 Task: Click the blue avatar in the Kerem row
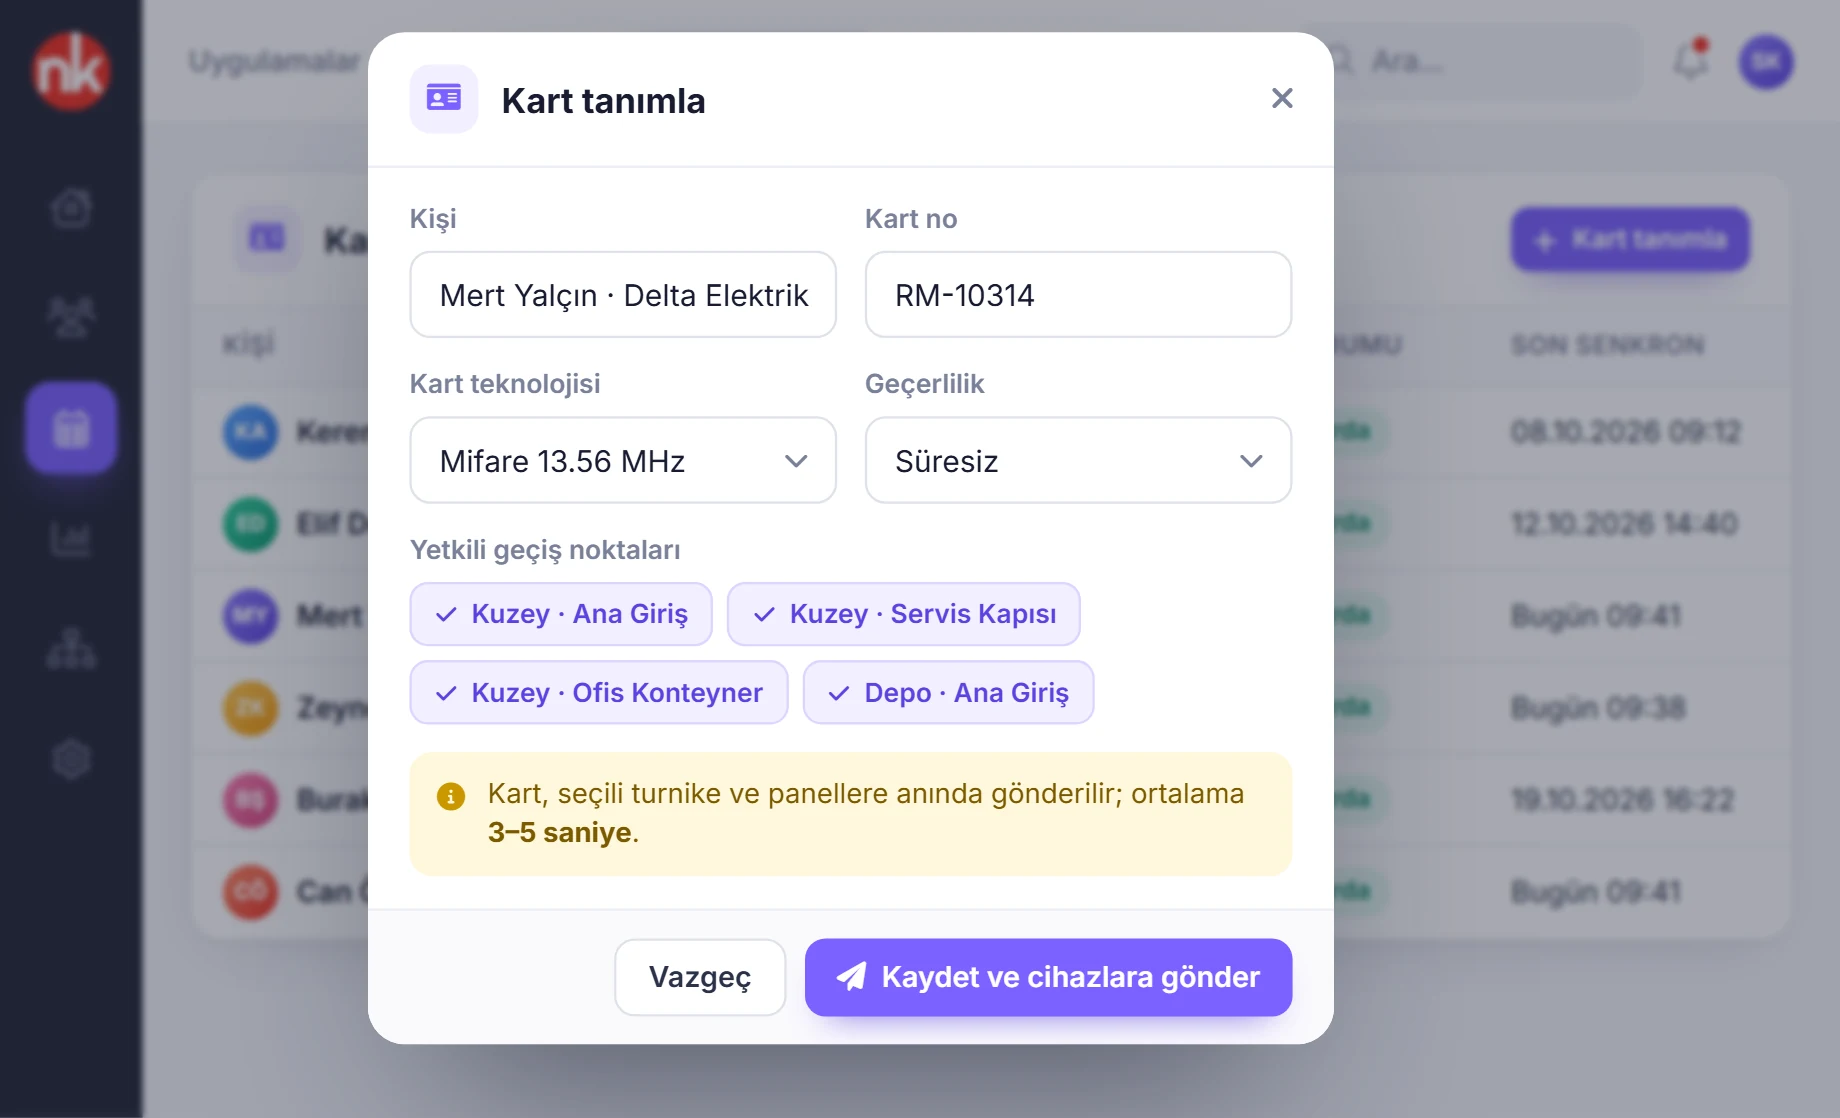pyautogui.click(x=250, y=432)
